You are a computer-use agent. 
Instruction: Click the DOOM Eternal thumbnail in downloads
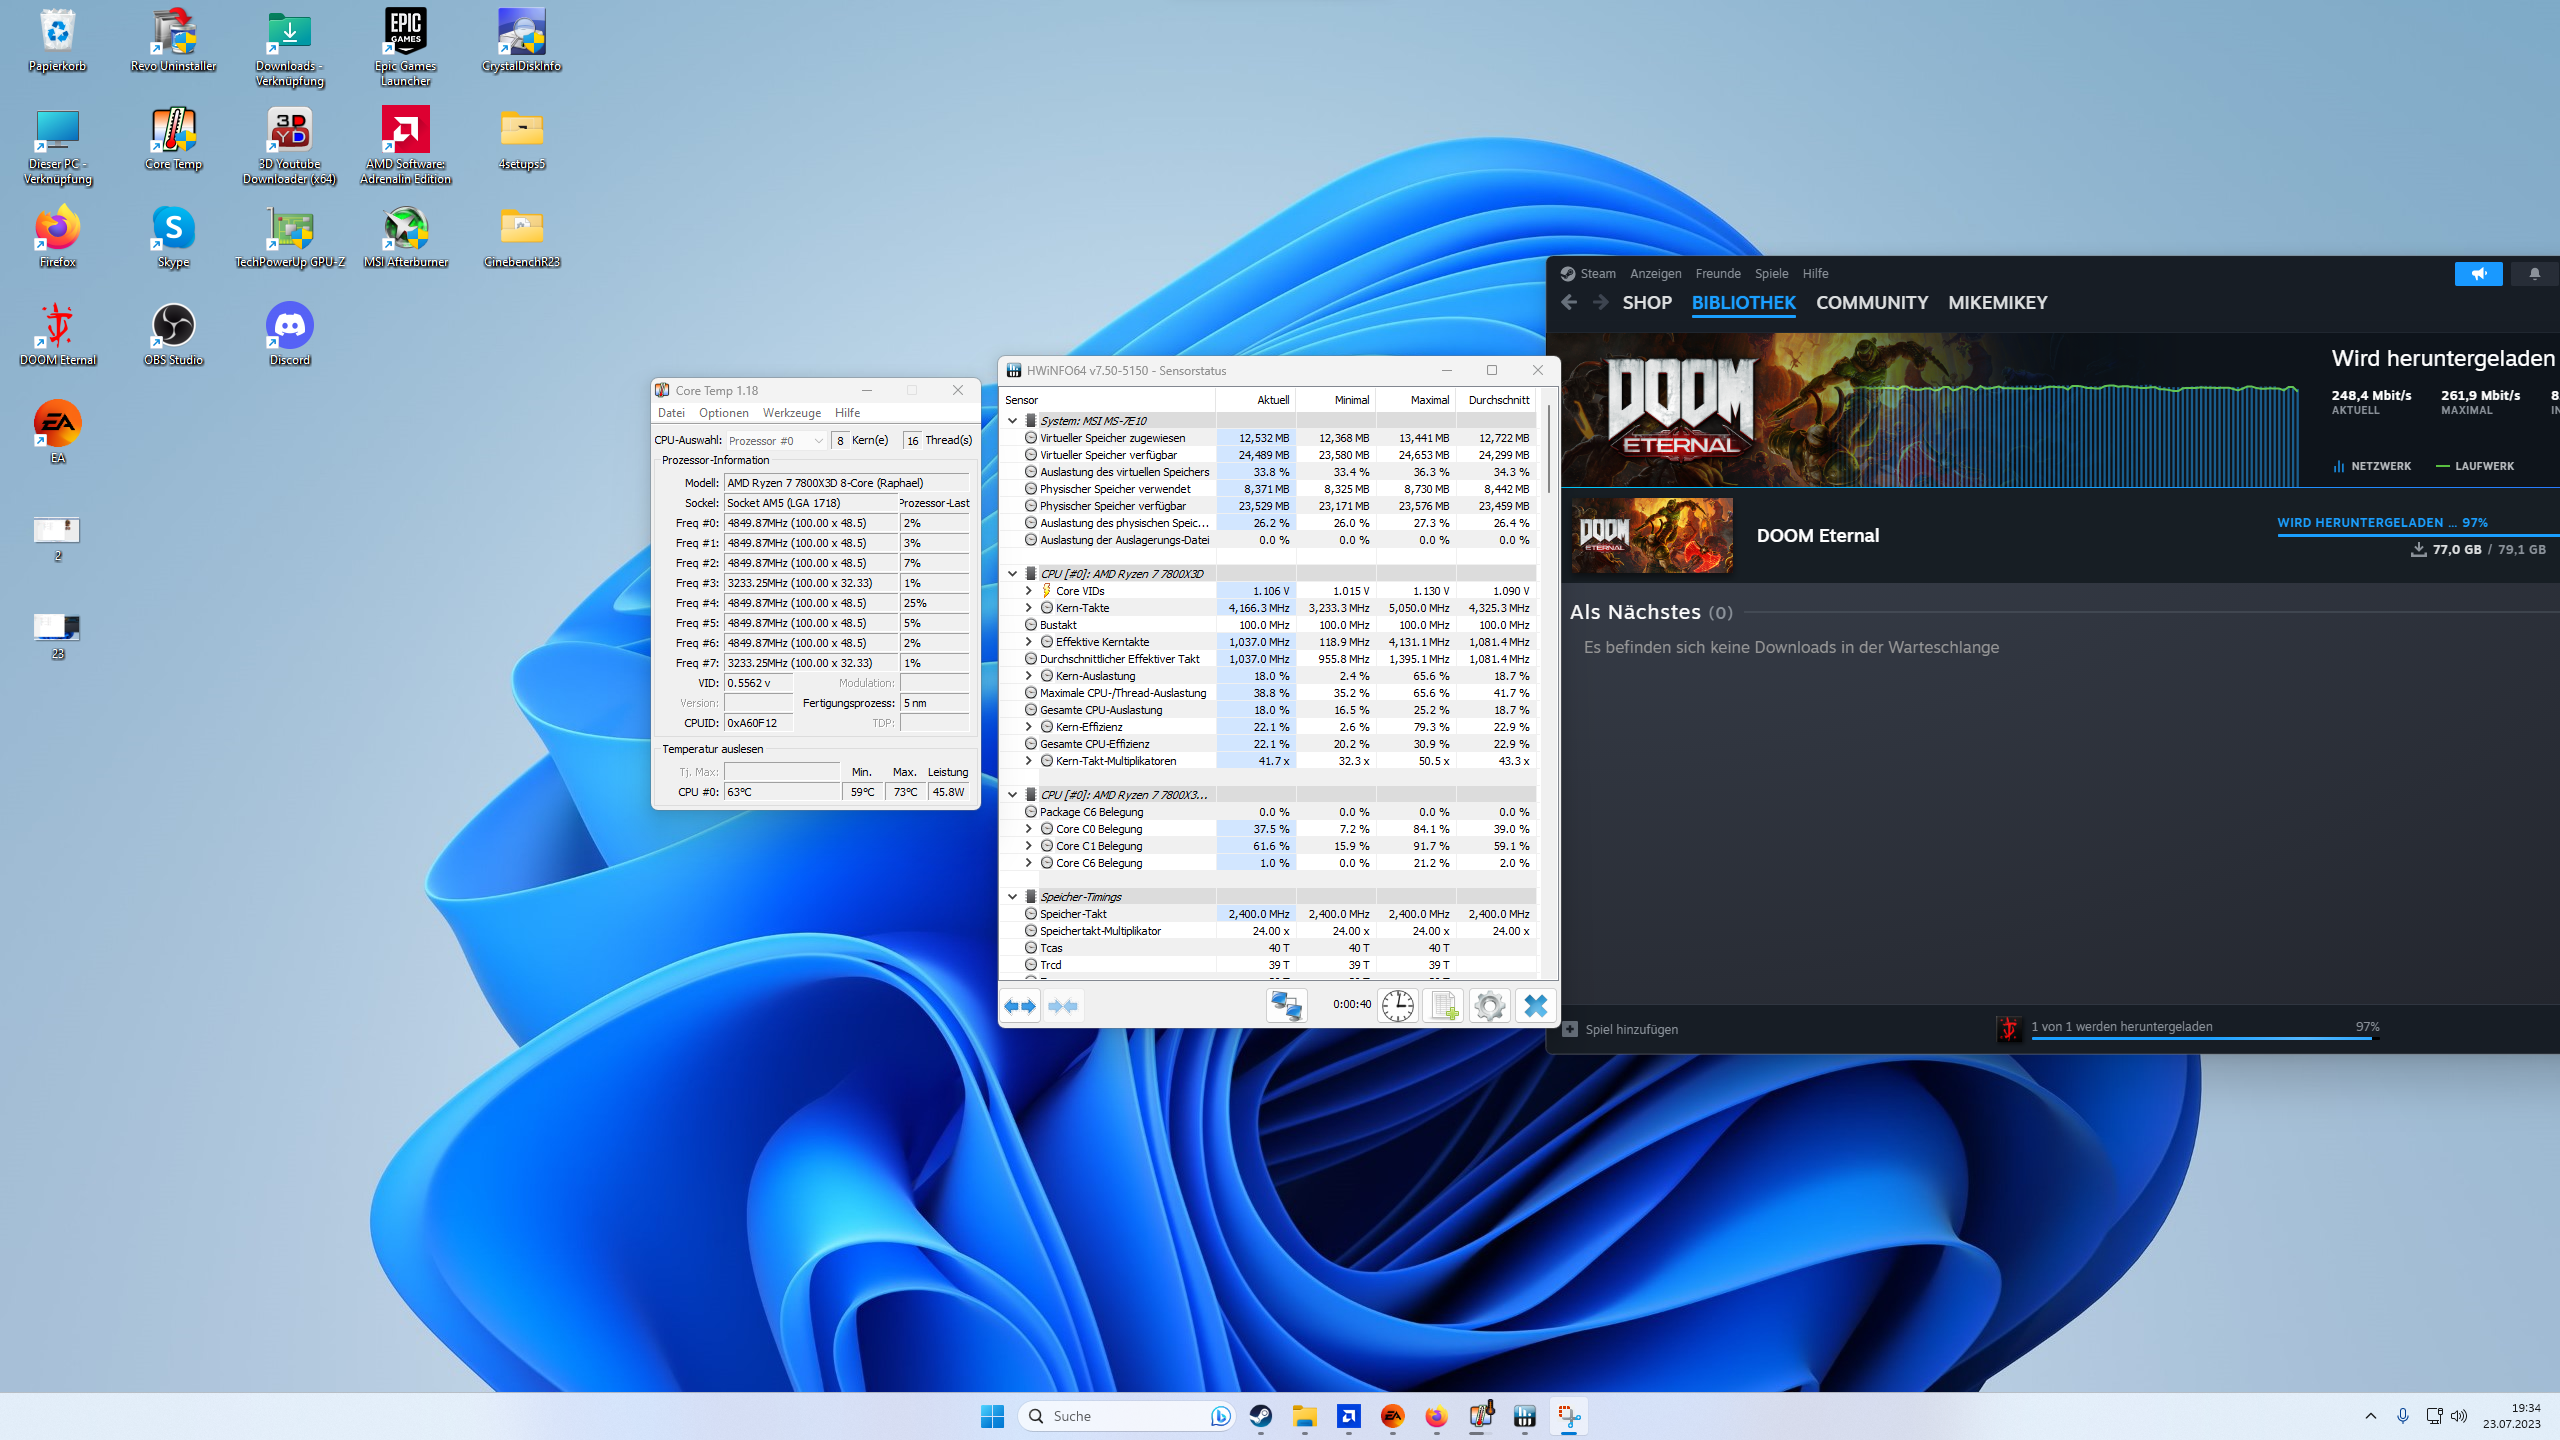click(1652, 535)
